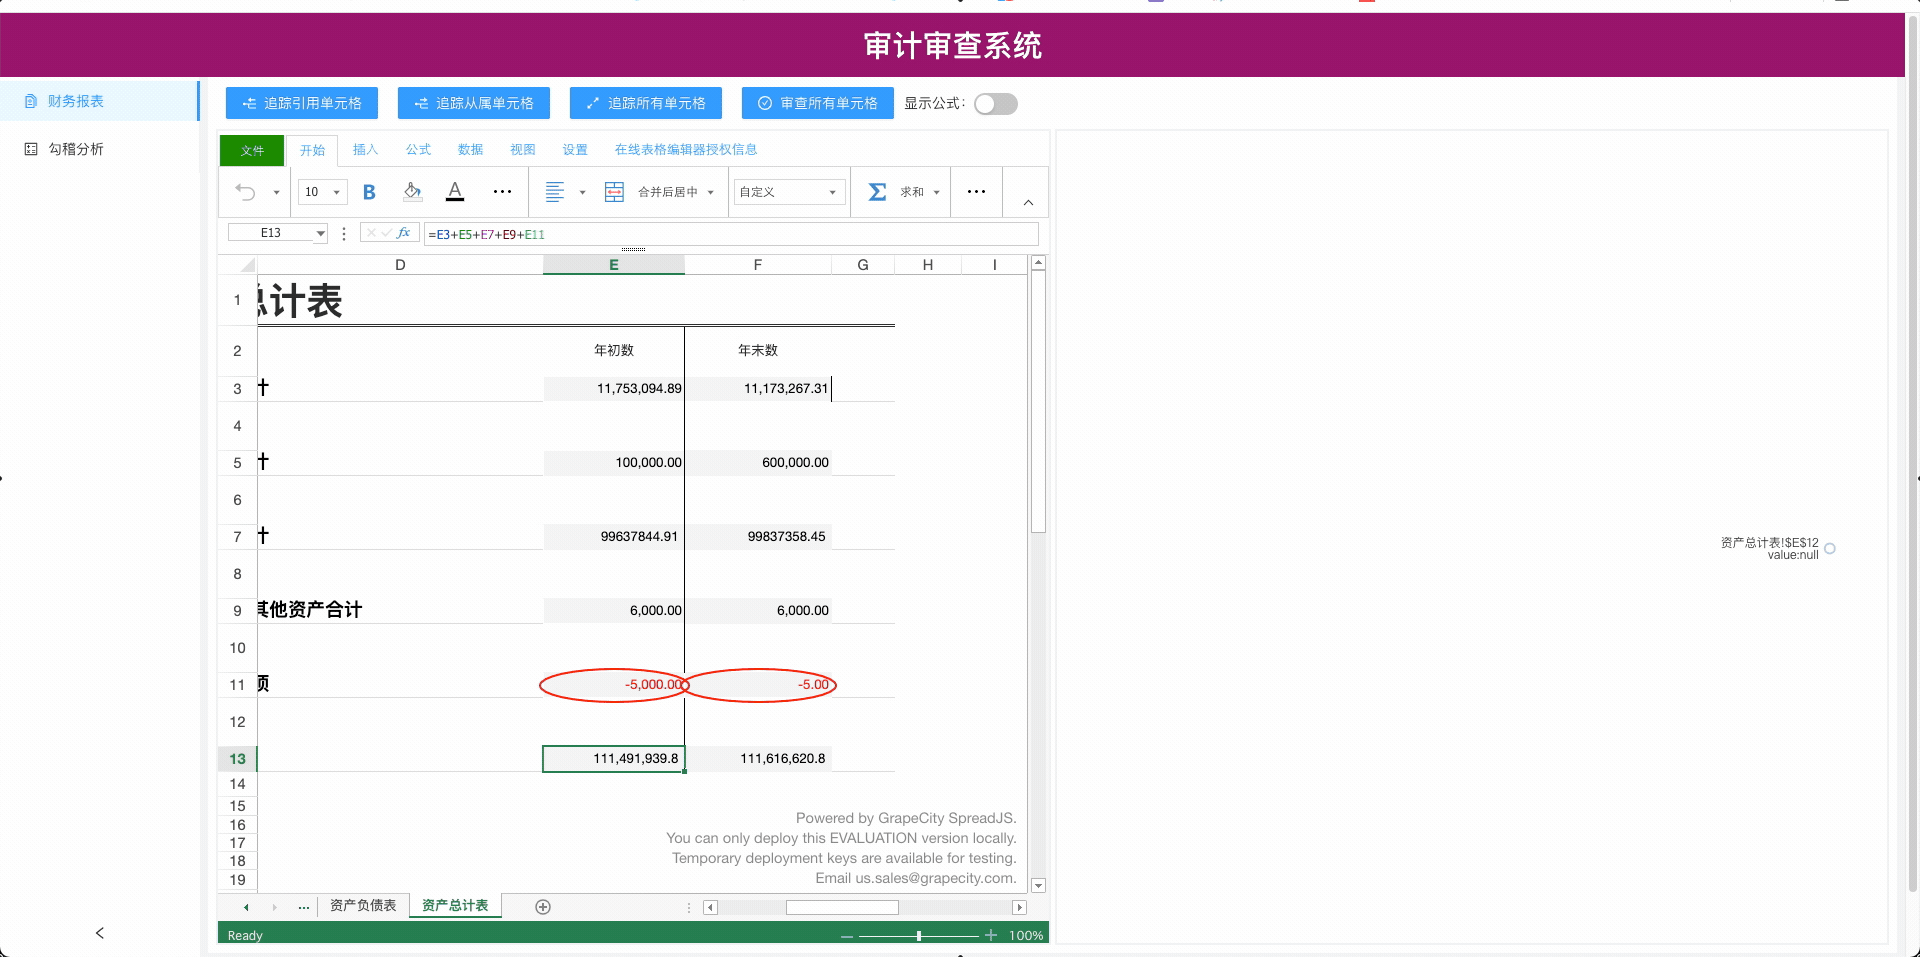Click the cancel X icon in formula bar
1920x957 pixels.
coord(371,233)
